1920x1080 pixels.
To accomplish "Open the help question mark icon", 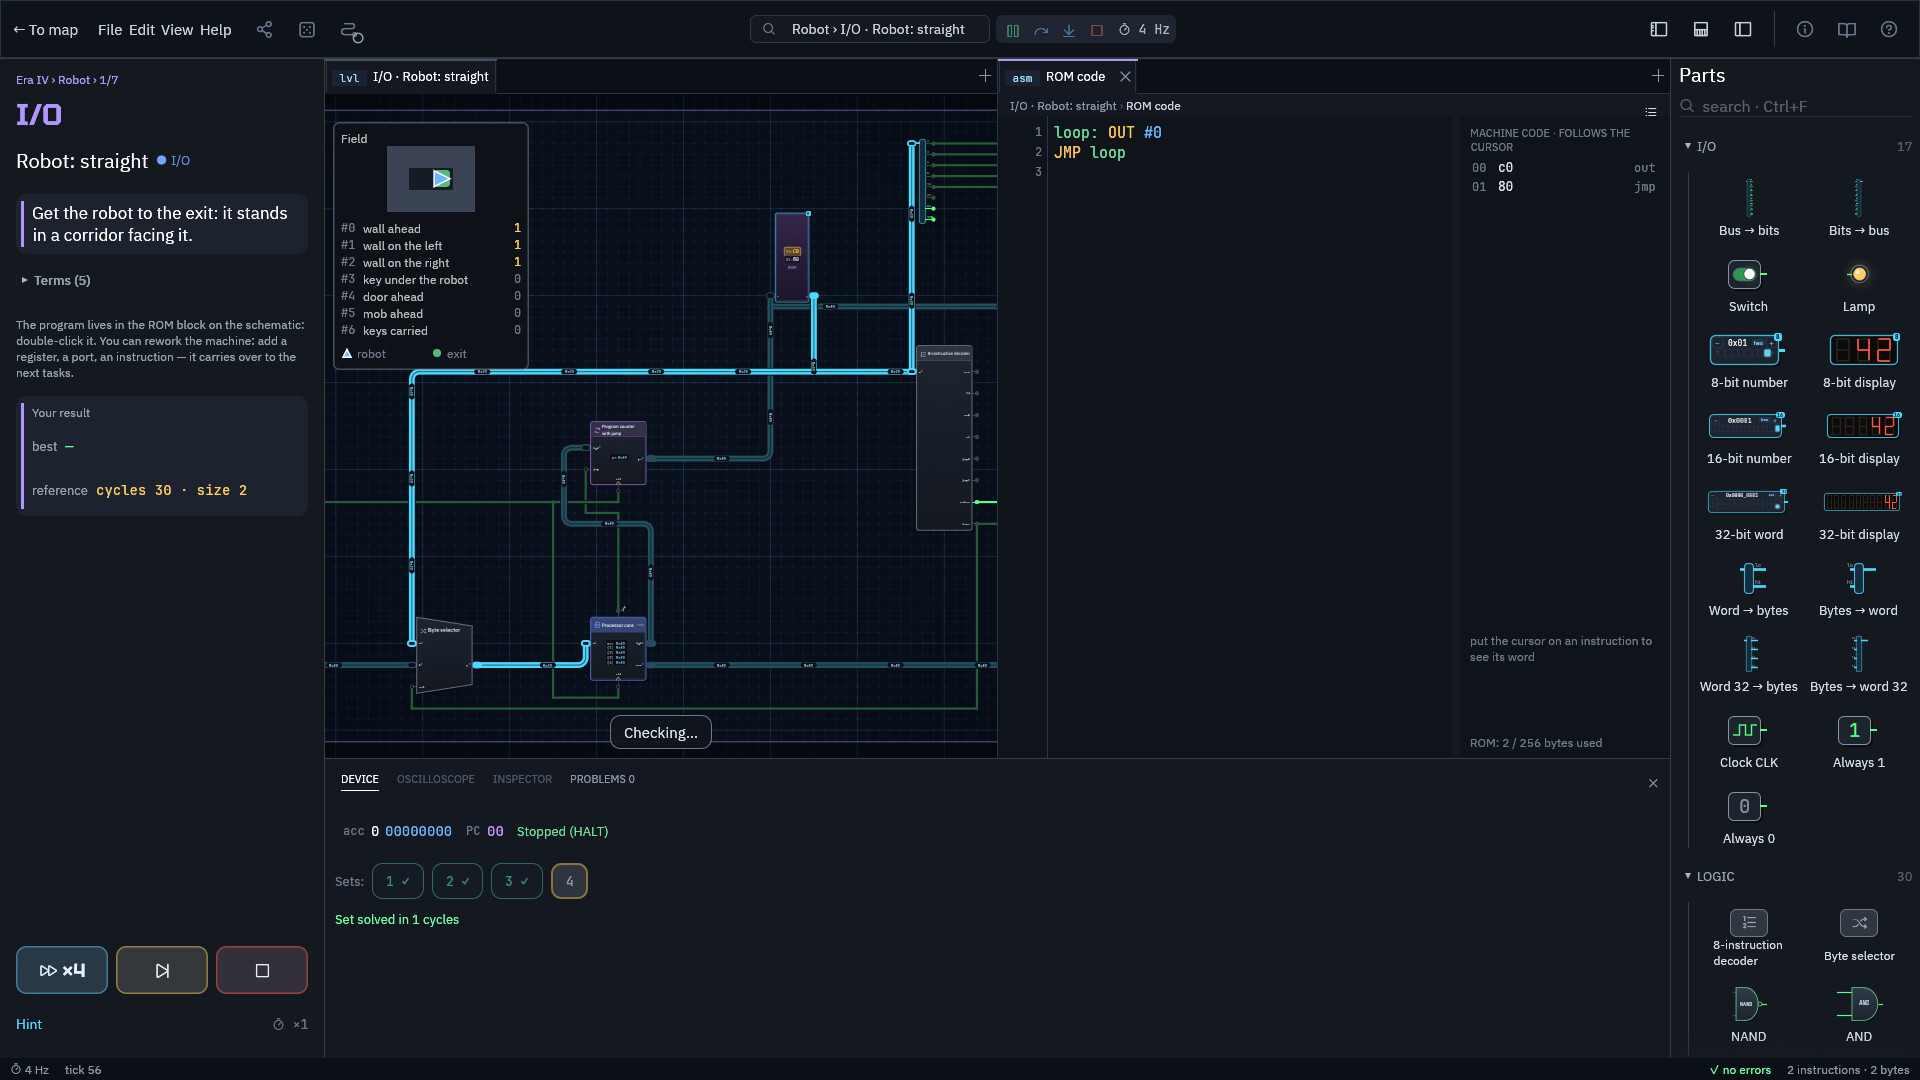I will [x=1889, y=30].
